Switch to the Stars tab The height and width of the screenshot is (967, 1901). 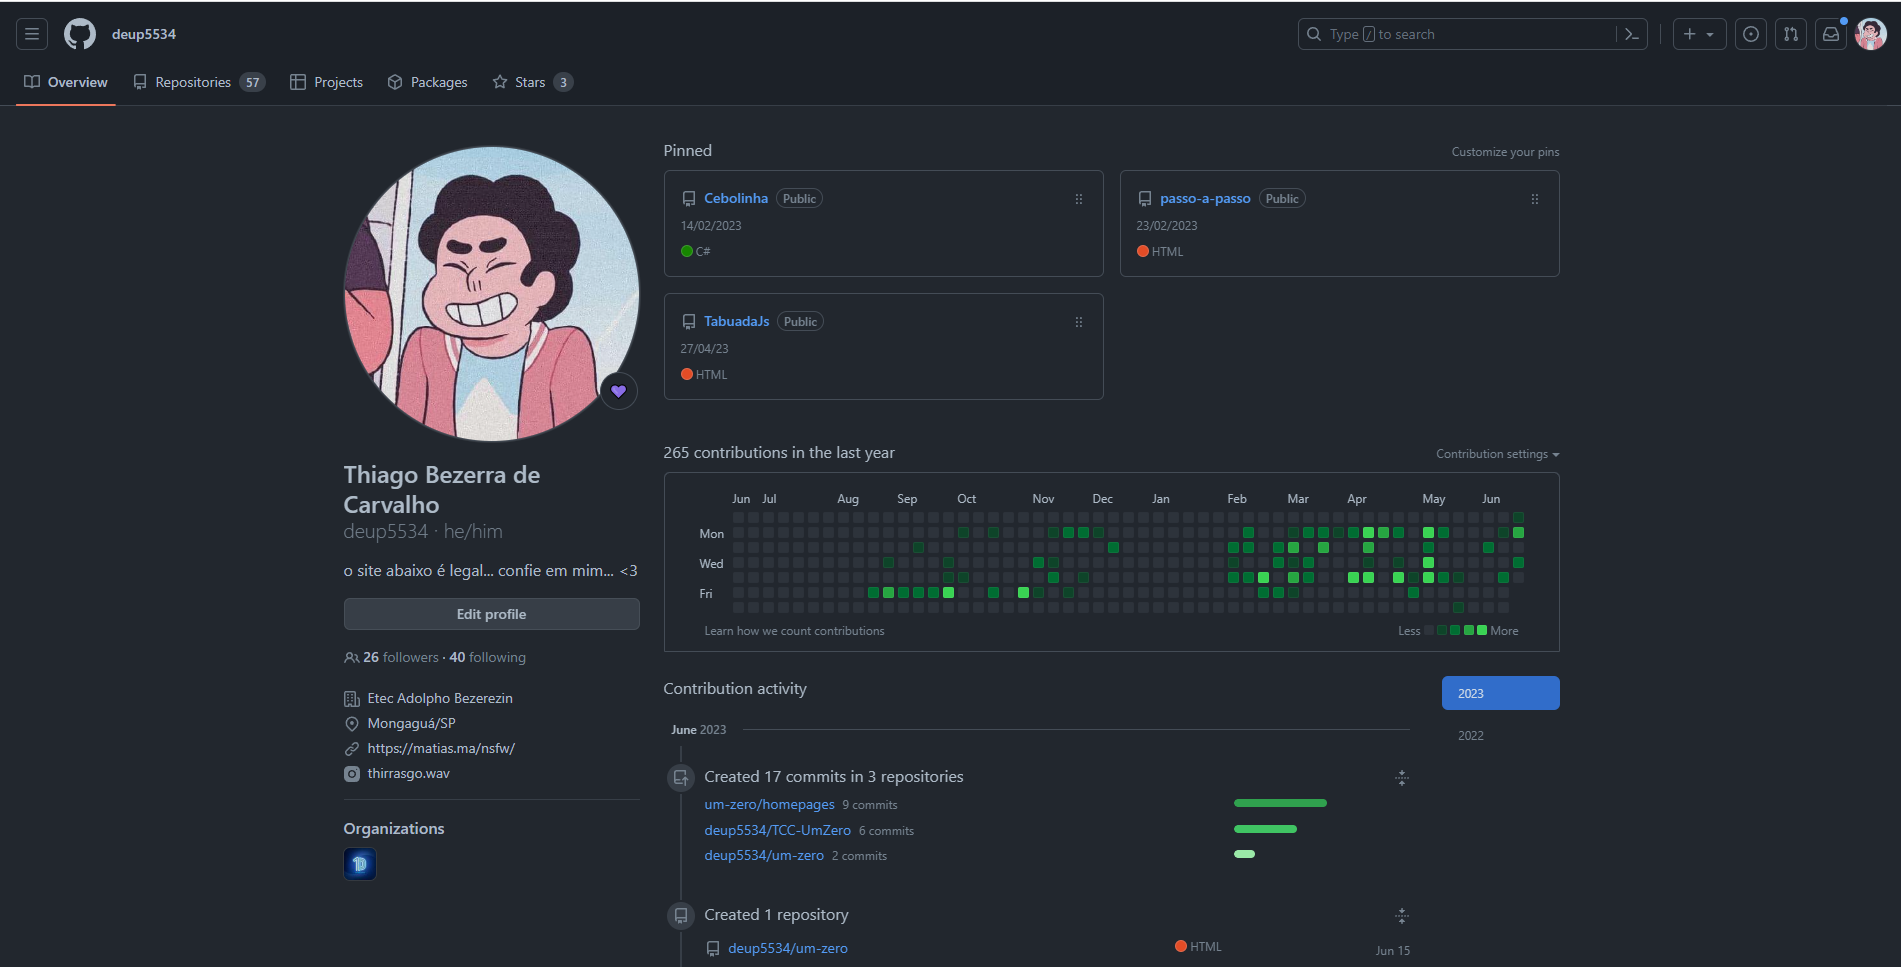pyautogui.click(x=532, y=82)
